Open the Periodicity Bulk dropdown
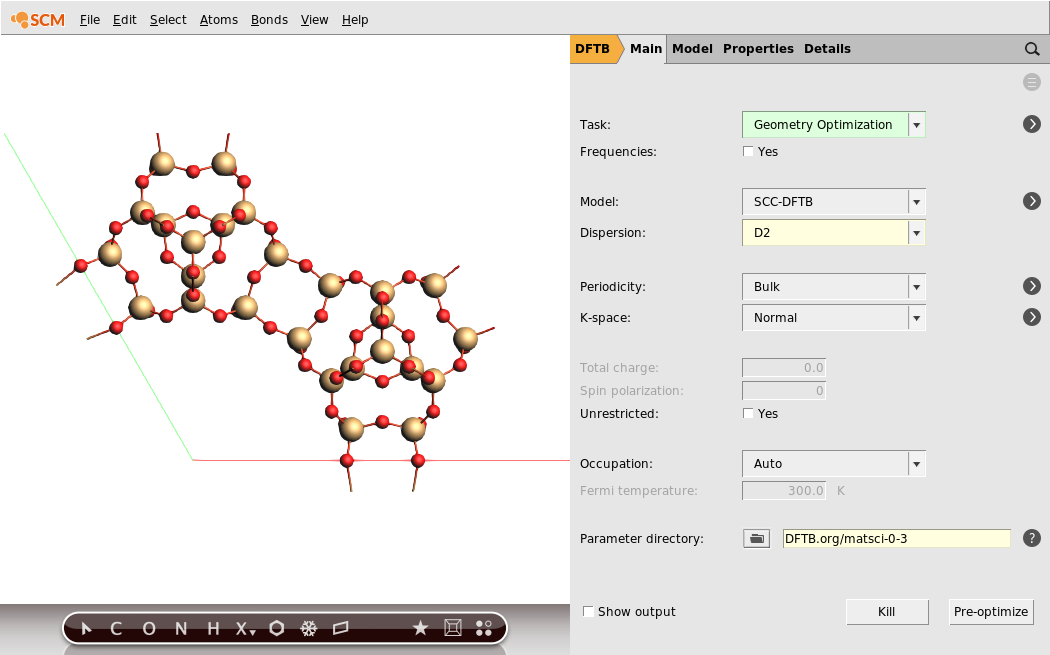 (x=916, y=286)
